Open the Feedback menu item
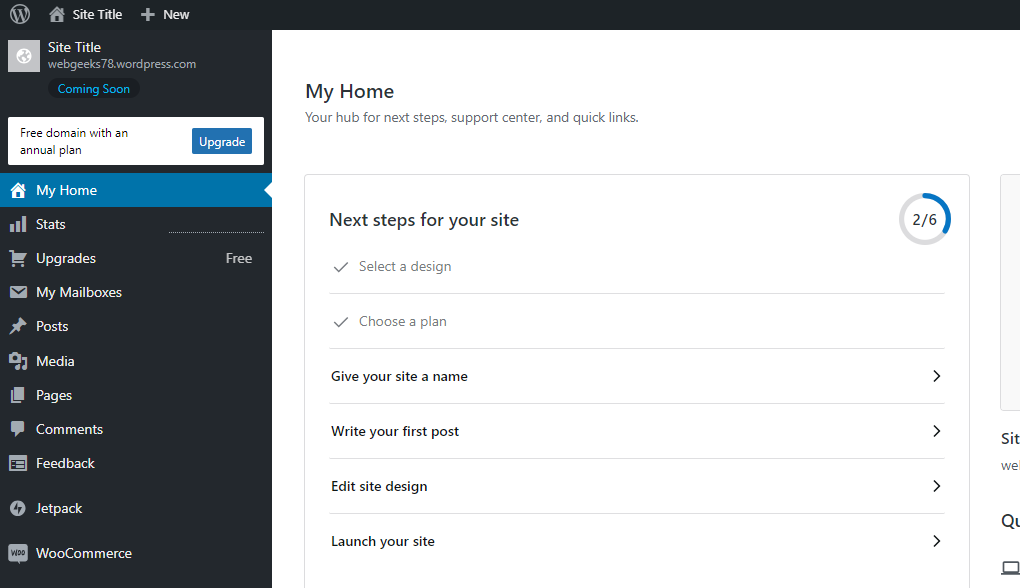The width and height of the screenshot is (1020, 588). tap(136, 463)
